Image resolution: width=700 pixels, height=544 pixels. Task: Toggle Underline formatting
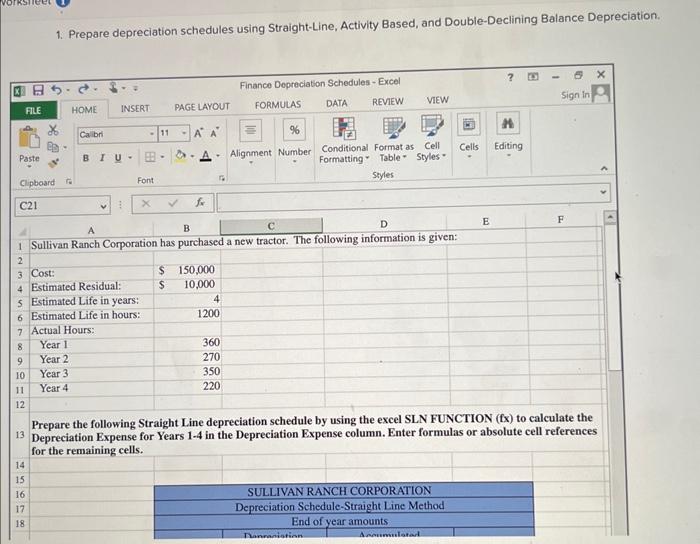click(118, 158)
